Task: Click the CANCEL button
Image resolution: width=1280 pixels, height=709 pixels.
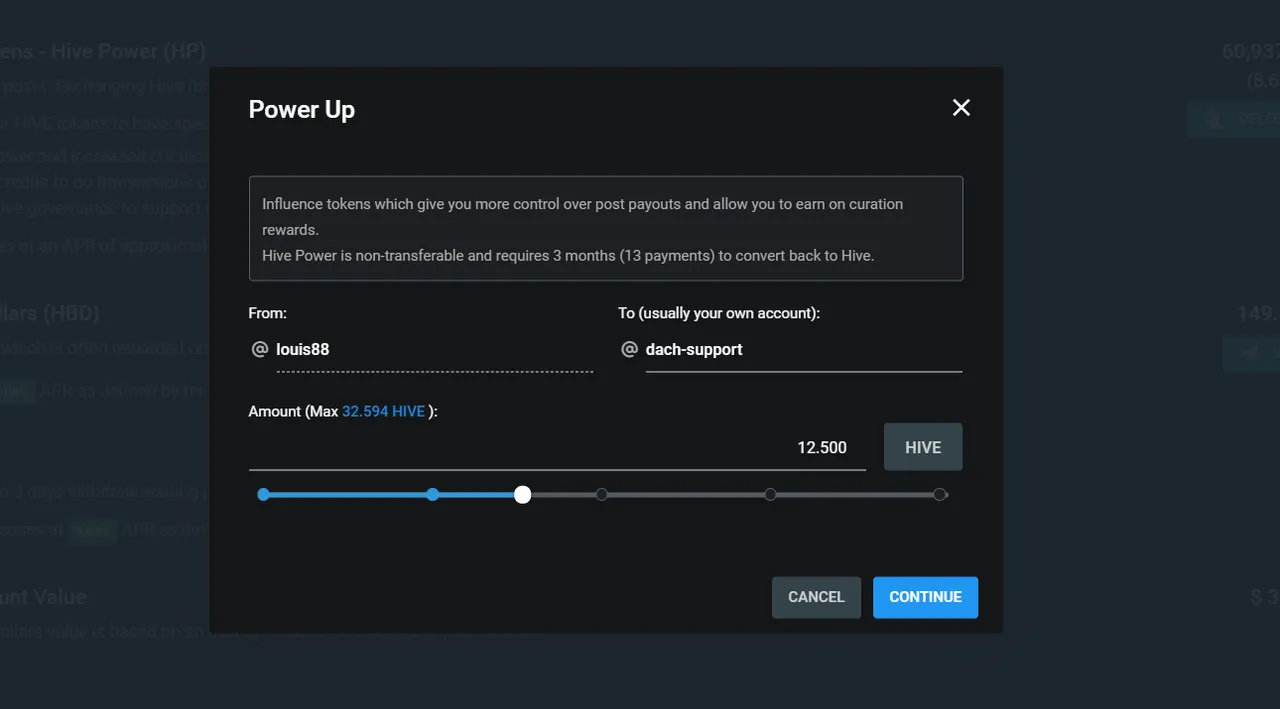Action: 816,597
